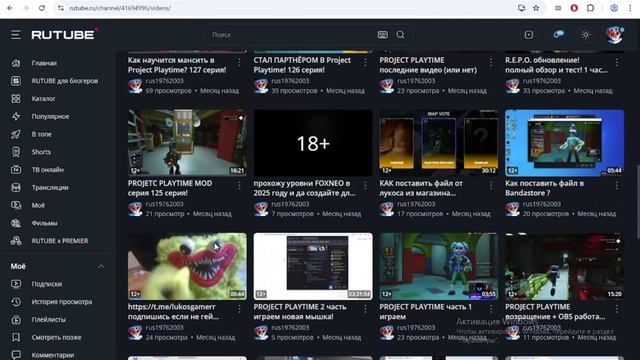Screen dimensions: 640x360
Task: Open title СТАЛ ПАРТНЁРОМ в Project Playtime
Action: tap(302, 65)
